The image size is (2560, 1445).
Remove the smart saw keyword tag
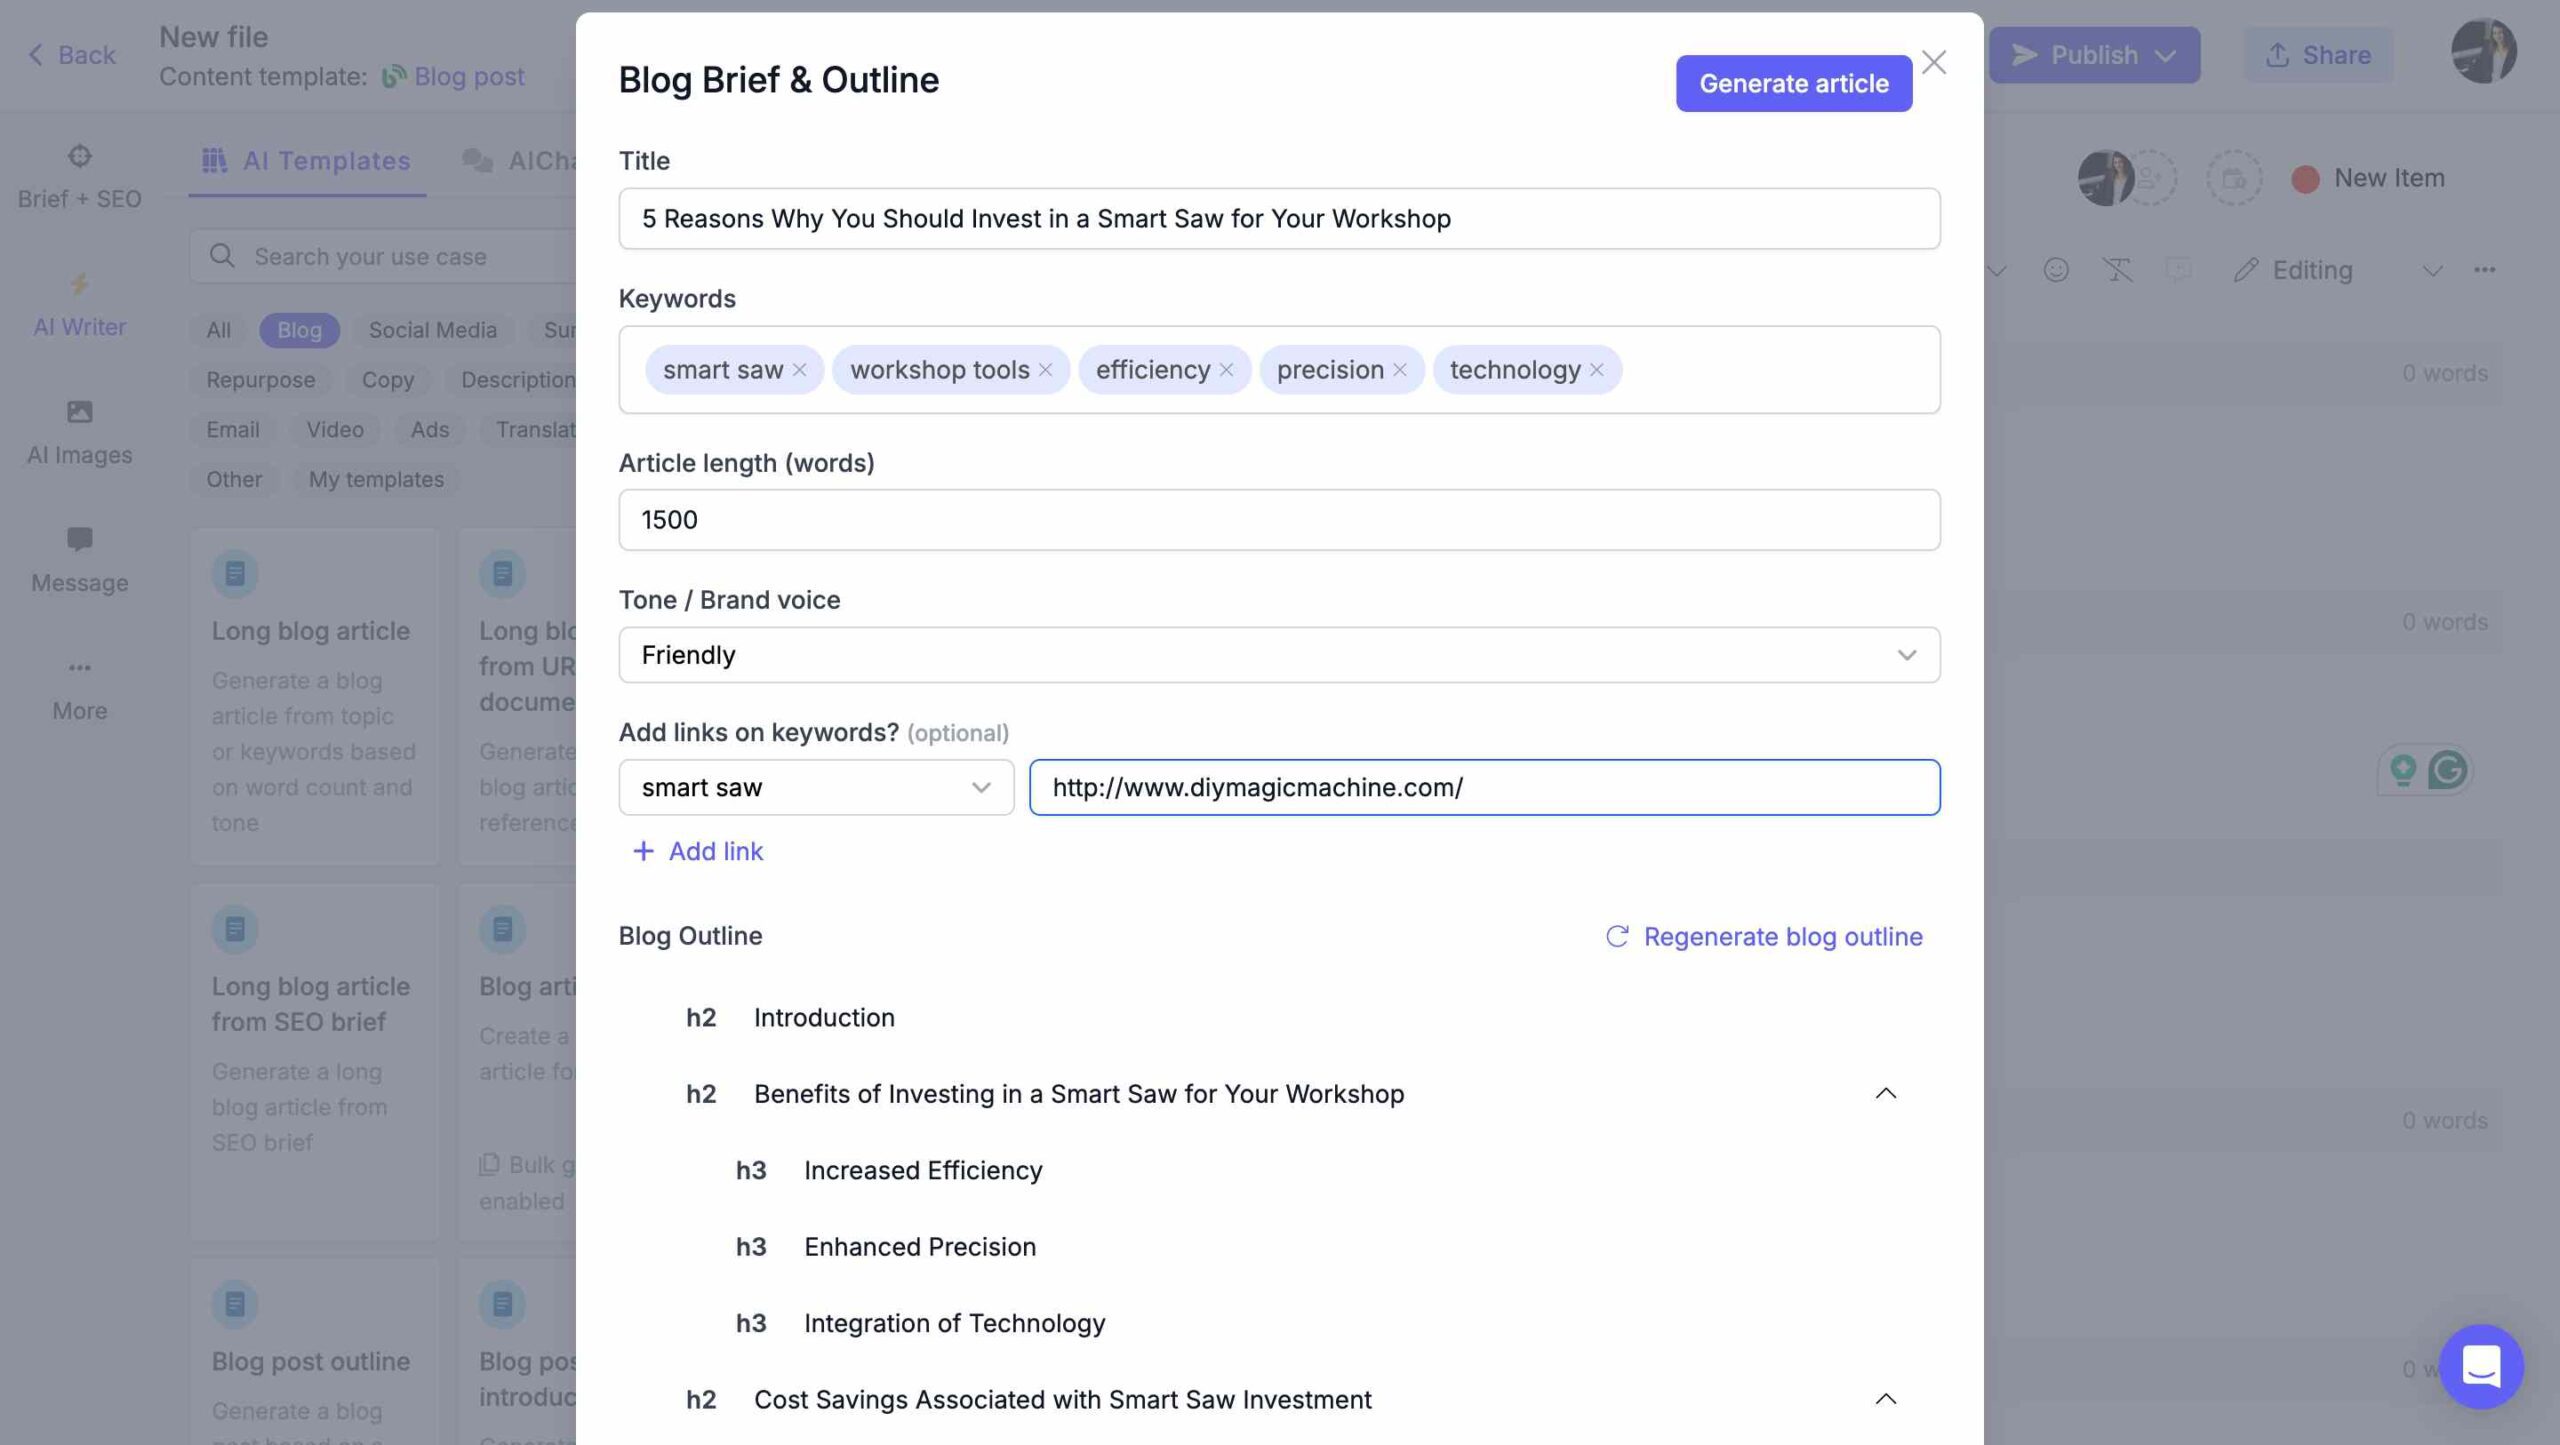click(x=800, y=369)
